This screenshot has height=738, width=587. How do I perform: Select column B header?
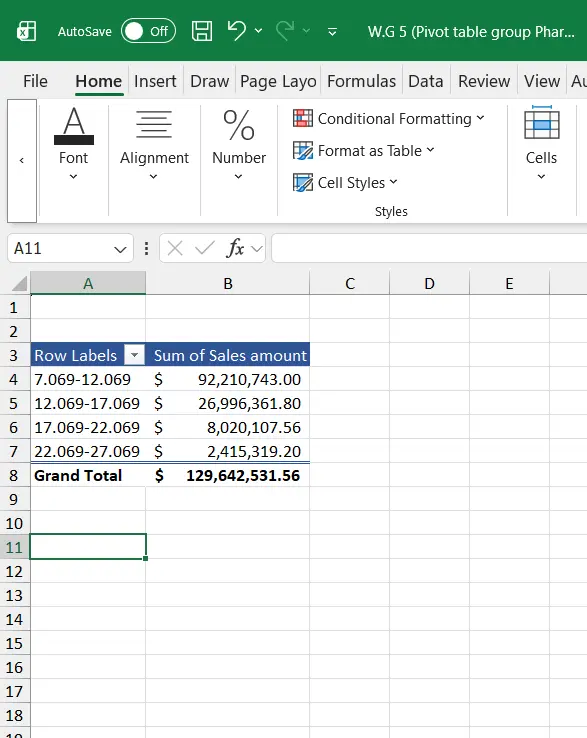[x=228, y=283]
